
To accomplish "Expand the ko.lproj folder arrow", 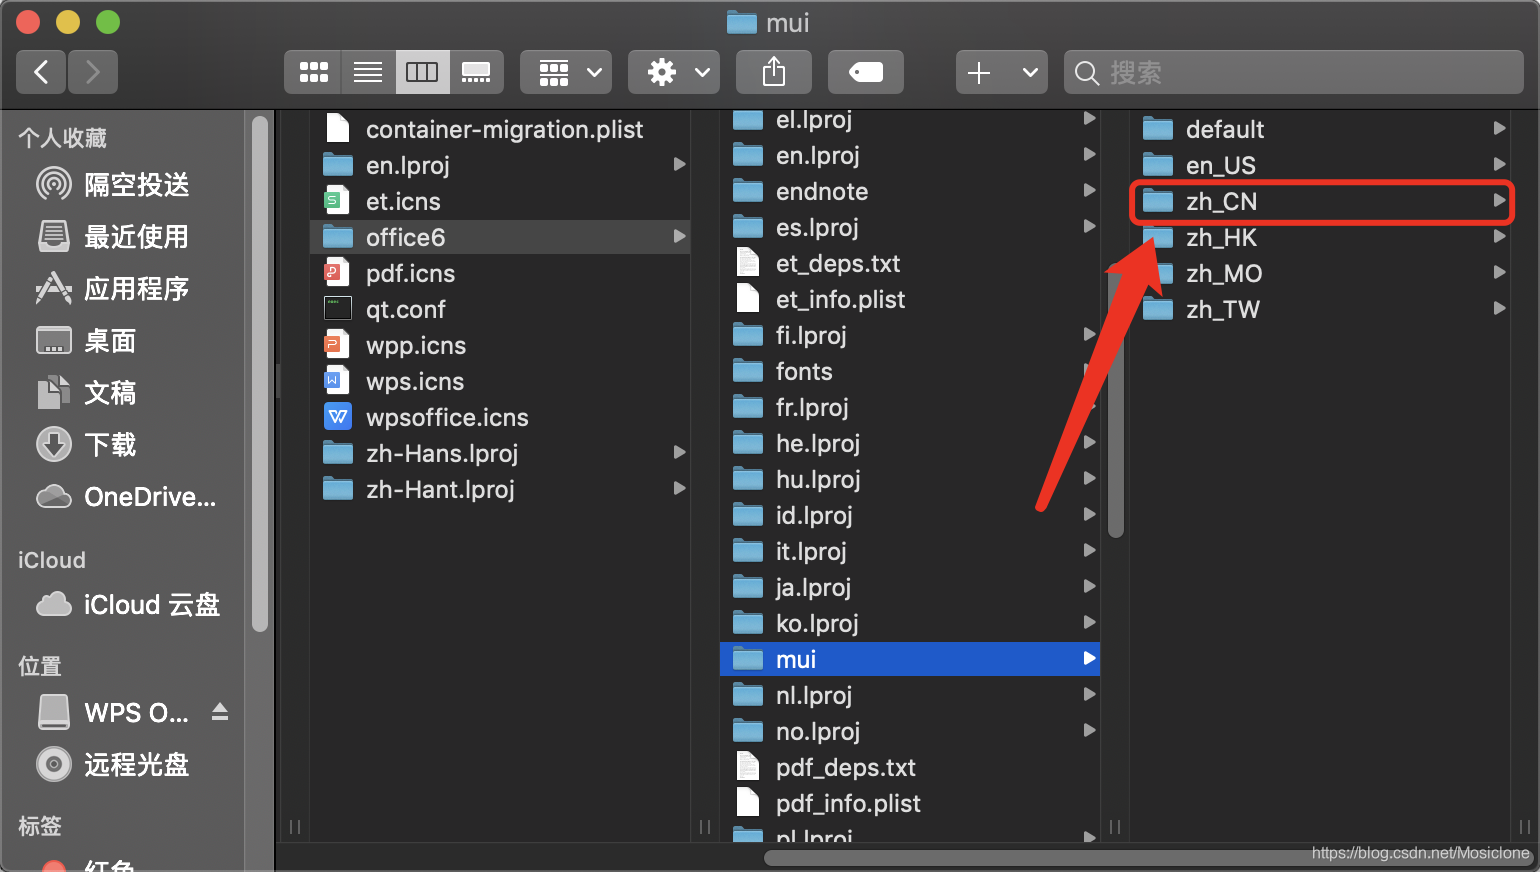I will point(1090,623).
